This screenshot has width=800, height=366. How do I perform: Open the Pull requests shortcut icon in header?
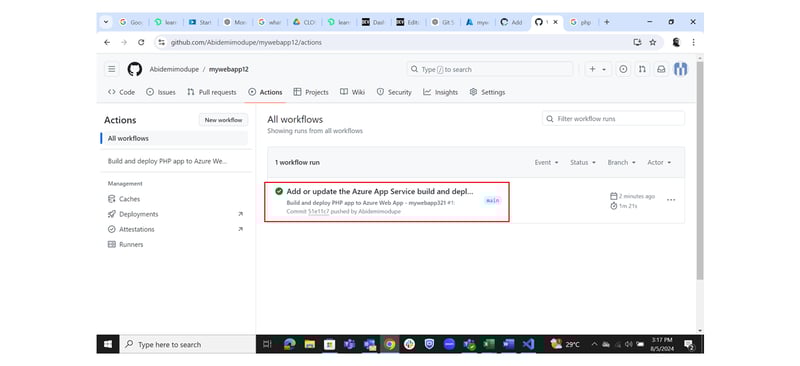(642, 69)
